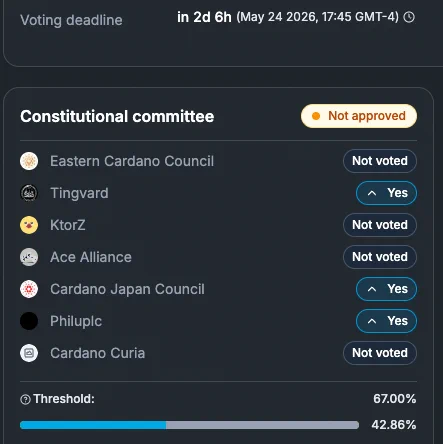Click the KtorZ duck avatar icon
Screen dimensions: 443x444
coord(29,225)
